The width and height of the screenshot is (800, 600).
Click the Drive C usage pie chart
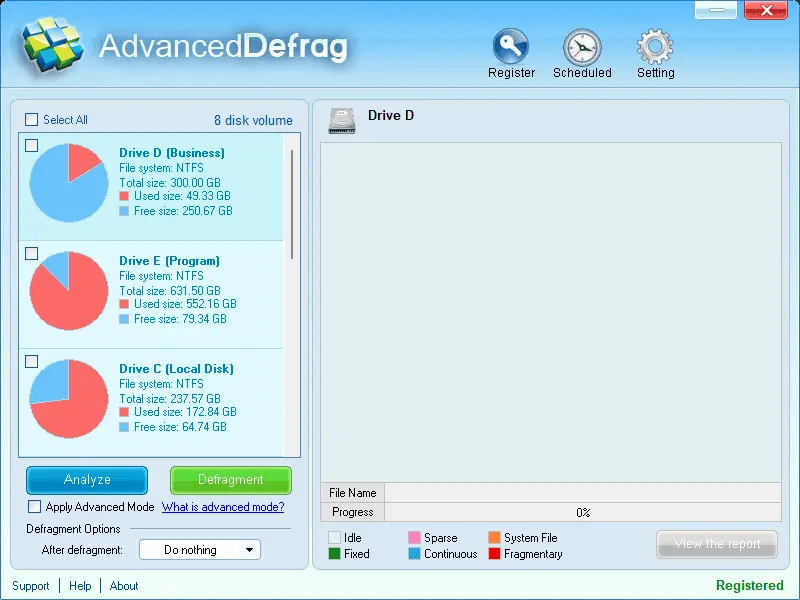tap(69, 398)
